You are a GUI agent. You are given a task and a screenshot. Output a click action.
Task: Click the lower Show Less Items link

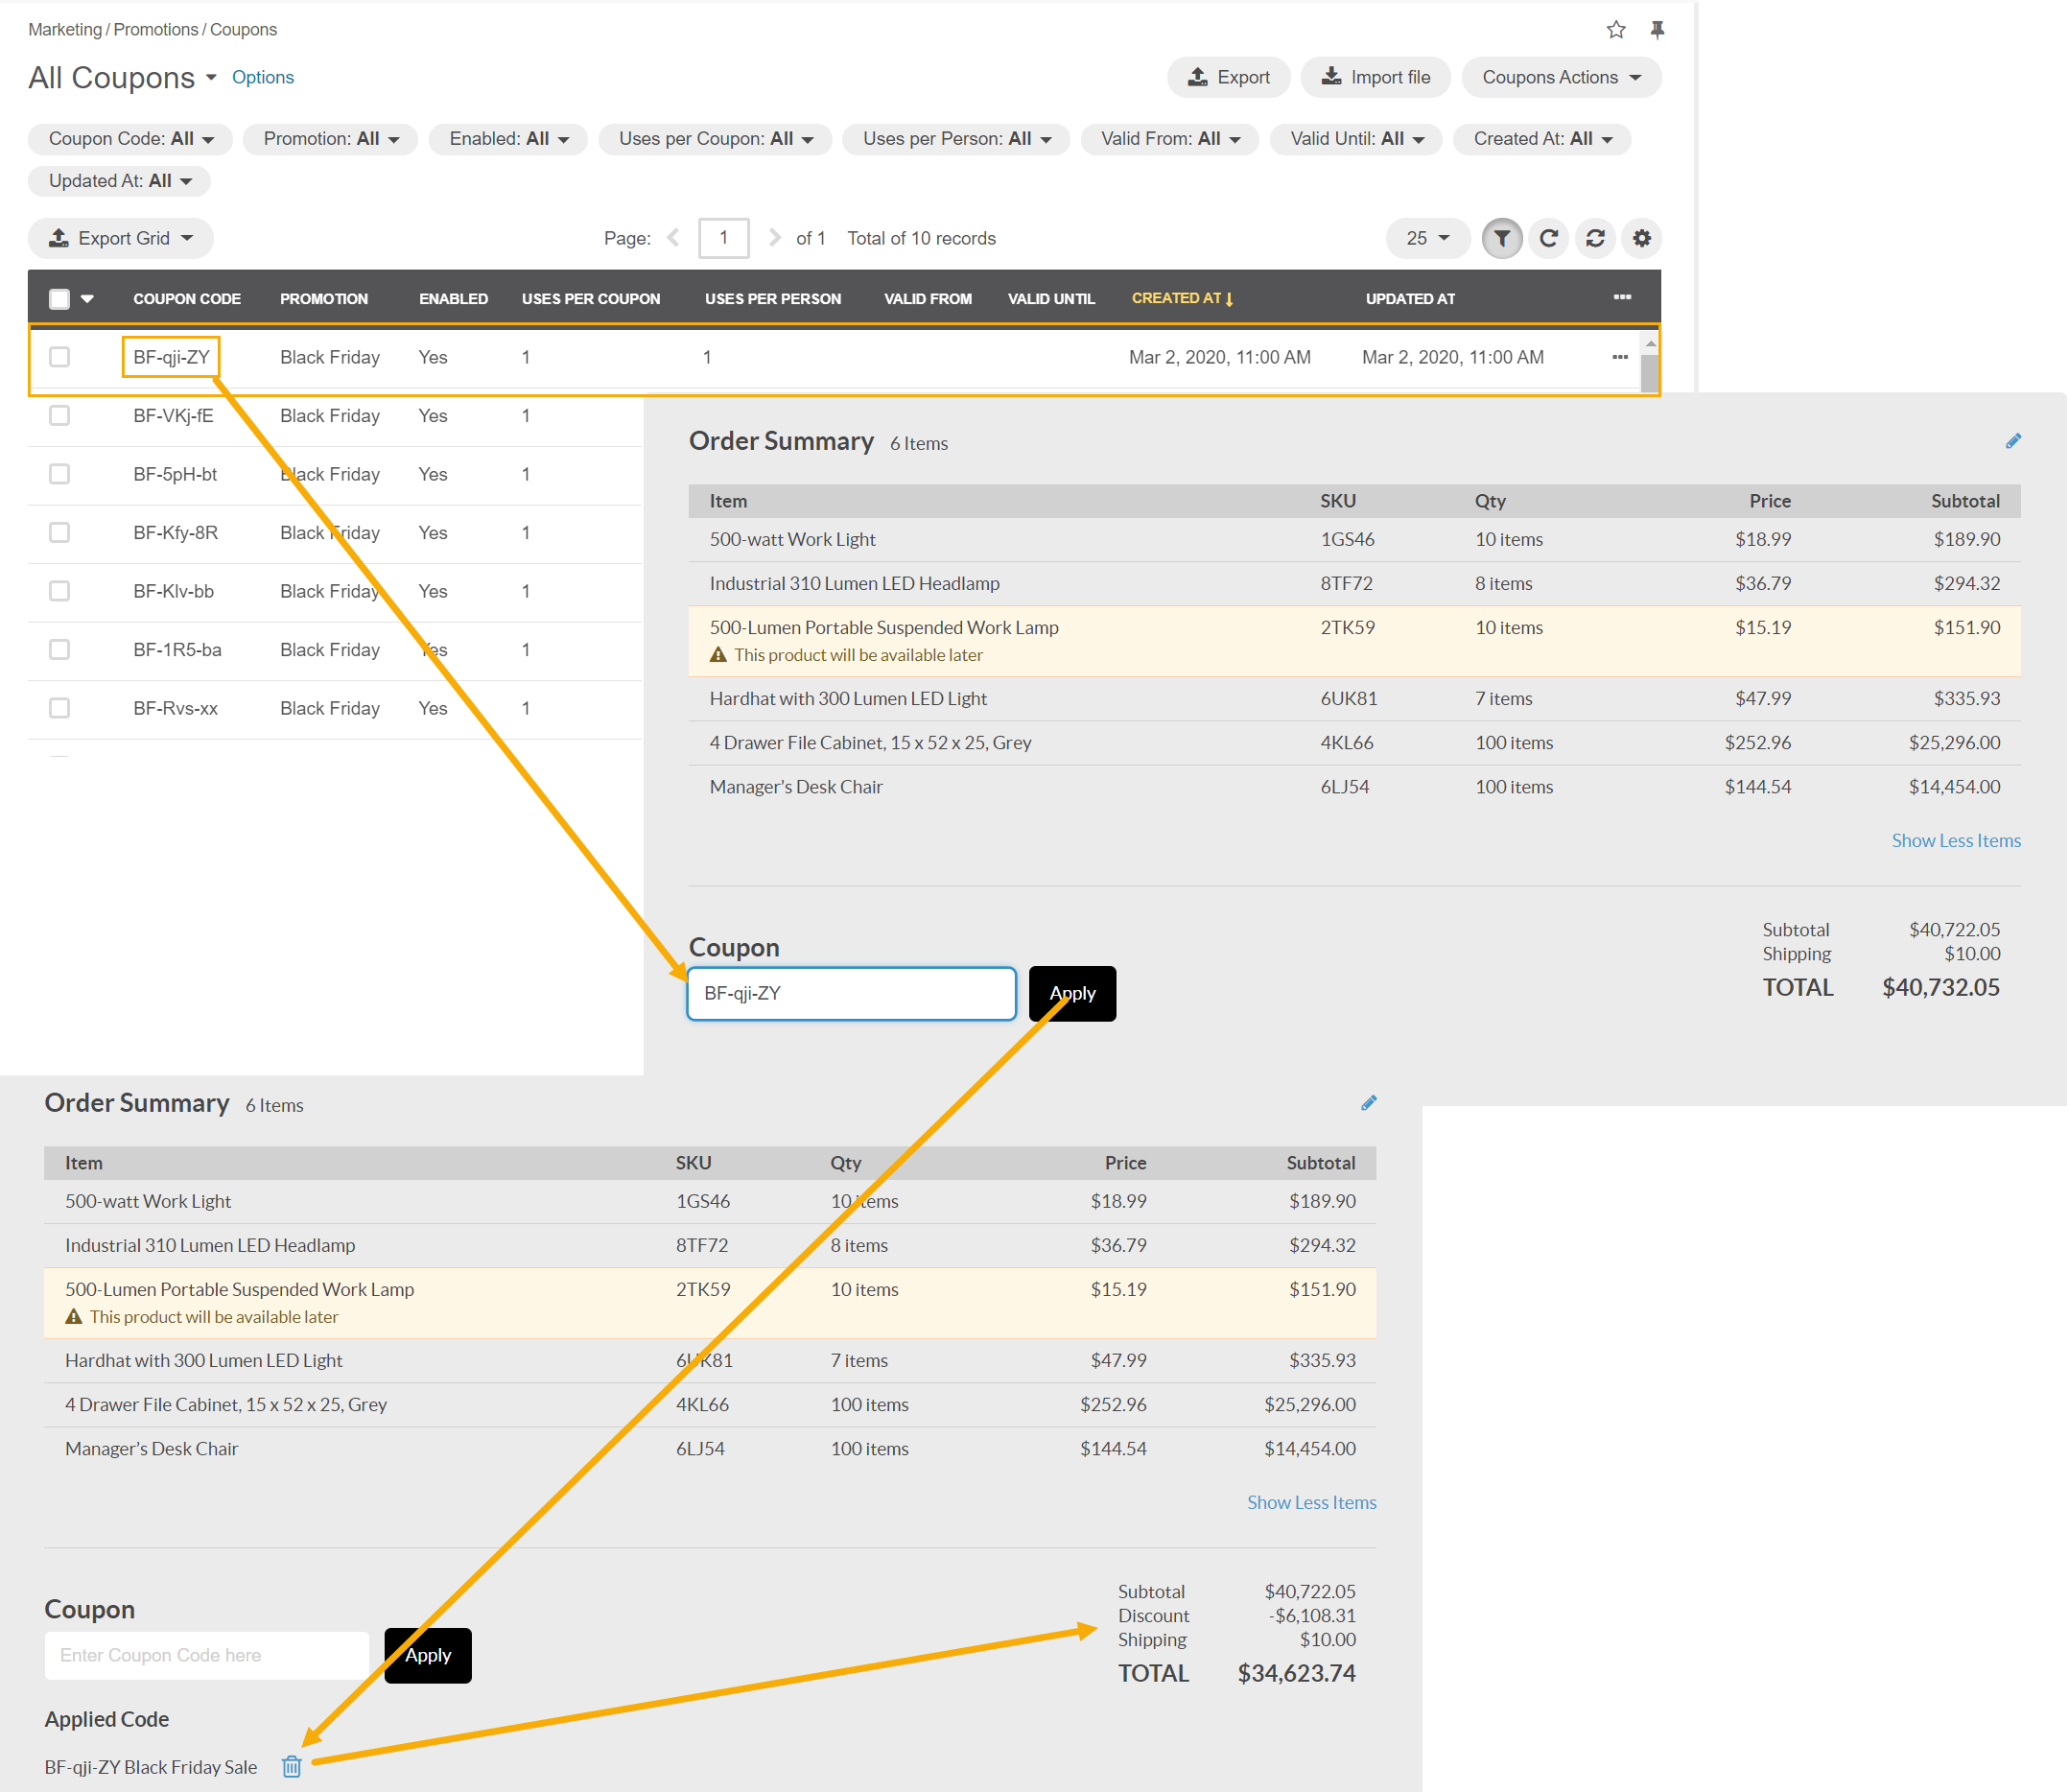[1311, 1502]
